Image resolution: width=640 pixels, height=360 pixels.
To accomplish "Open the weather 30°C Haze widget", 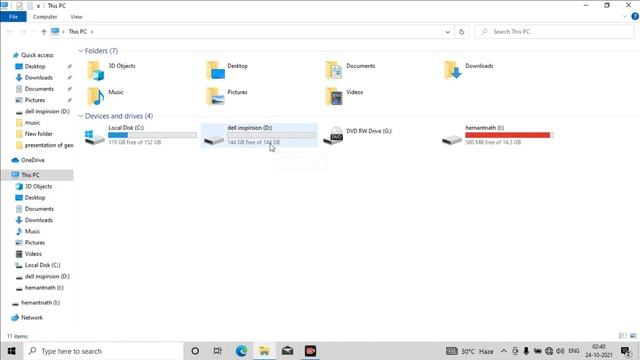I will click(x=469, y=351).
